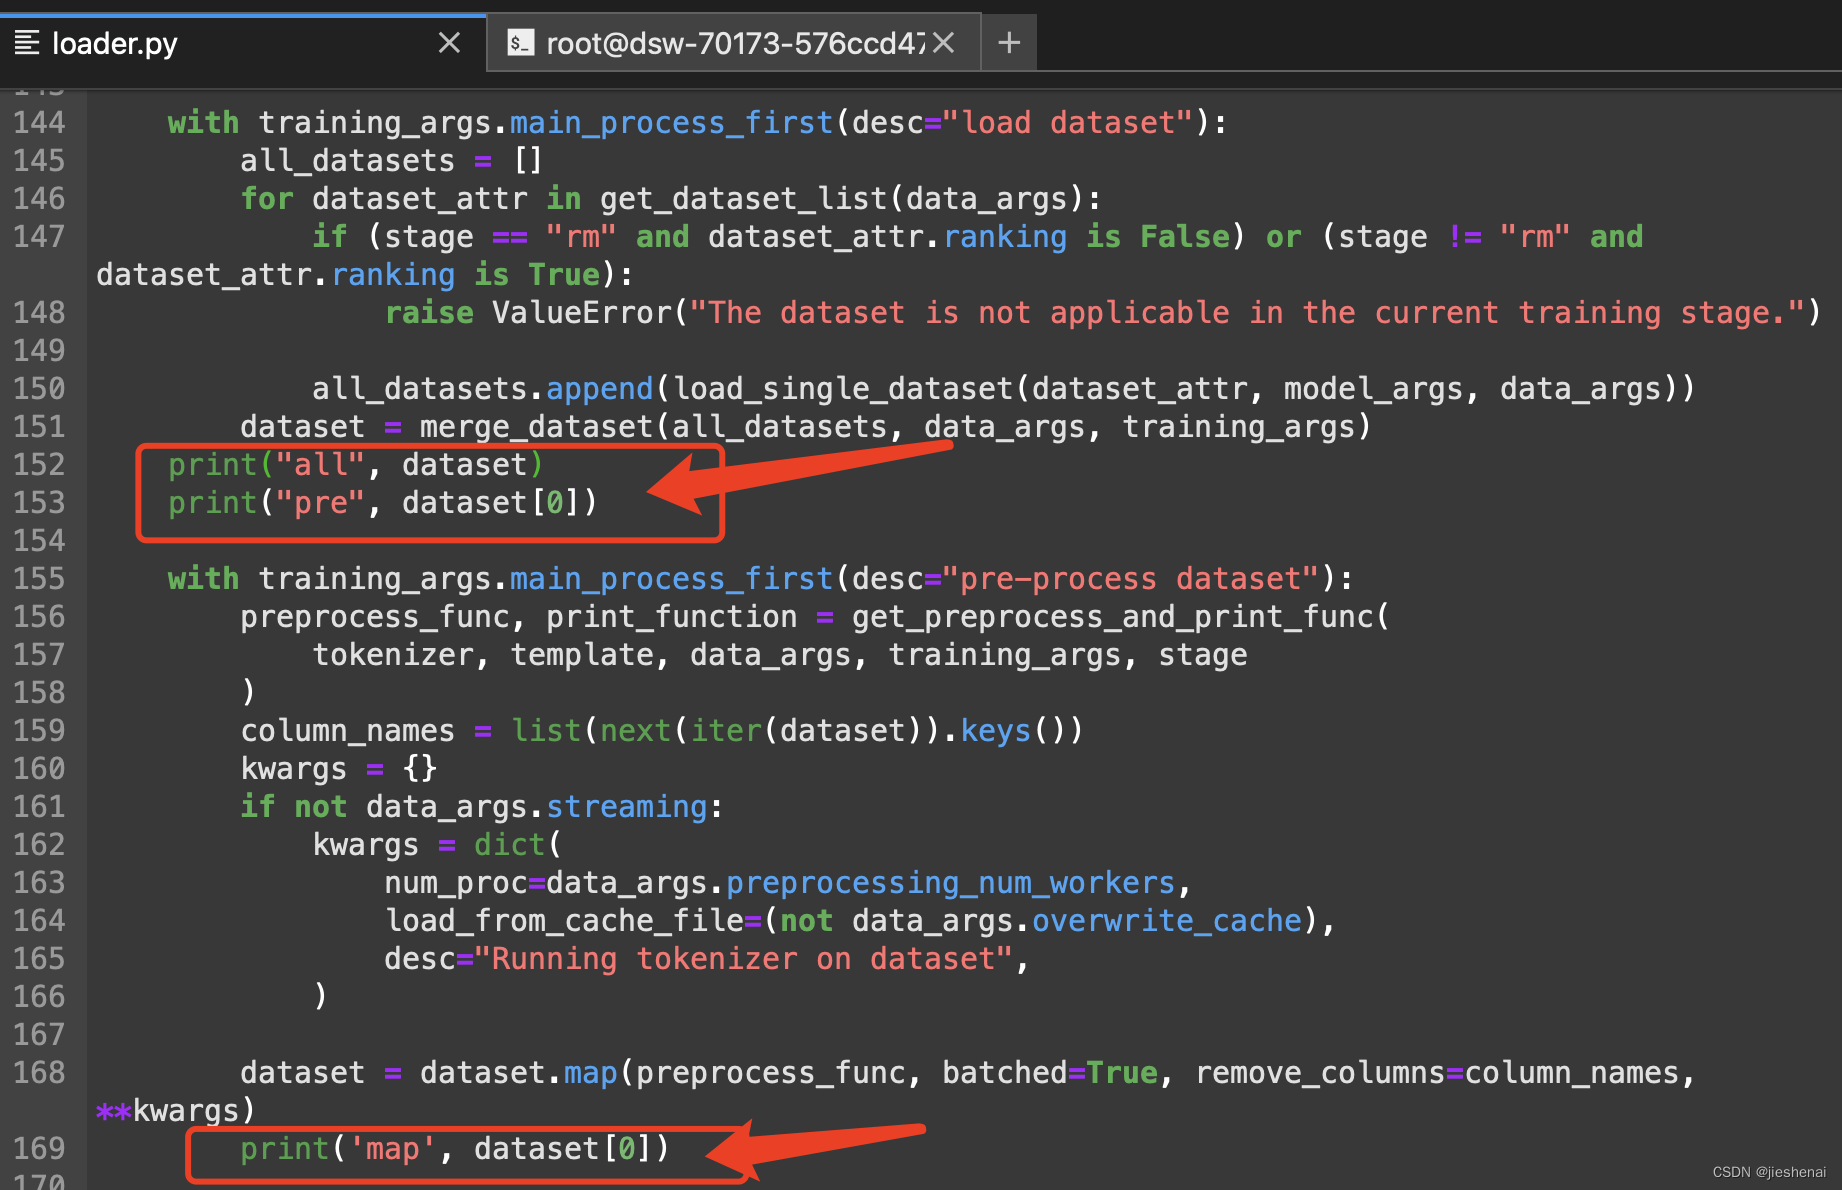Click line number 168 in gutter
1842x1190 pixels.
39,1072
